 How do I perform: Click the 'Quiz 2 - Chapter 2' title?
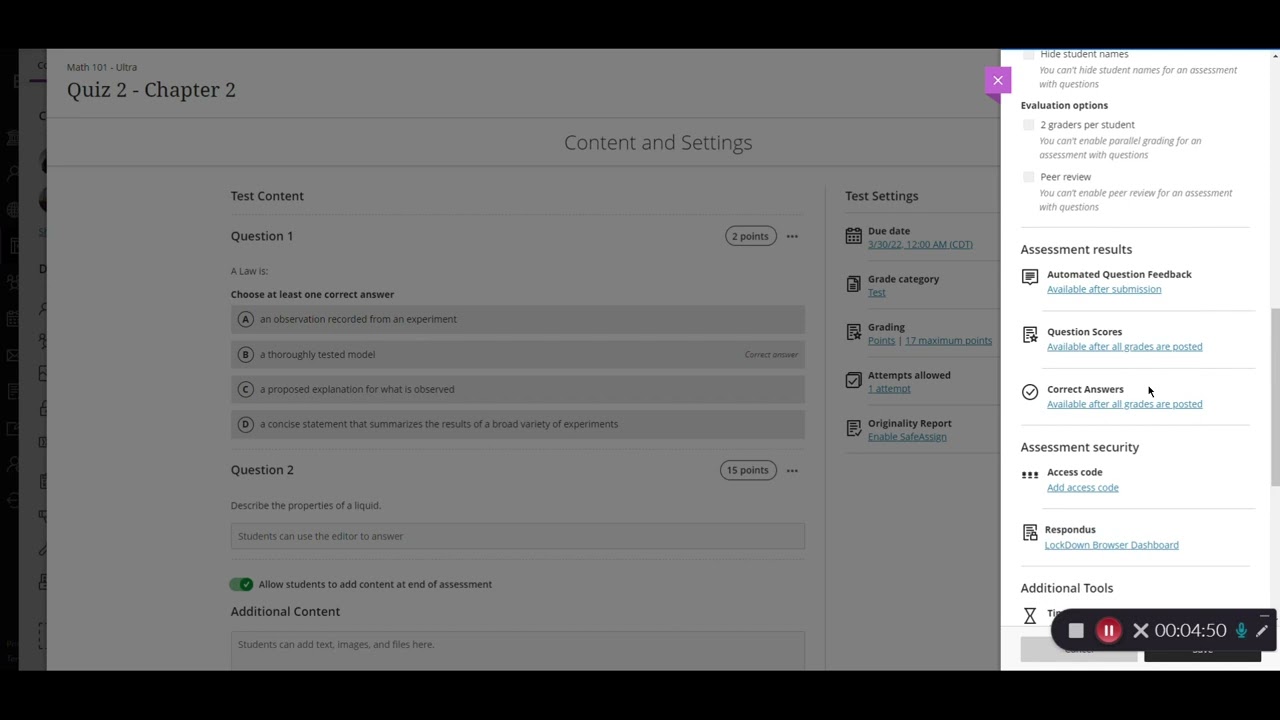151,90
